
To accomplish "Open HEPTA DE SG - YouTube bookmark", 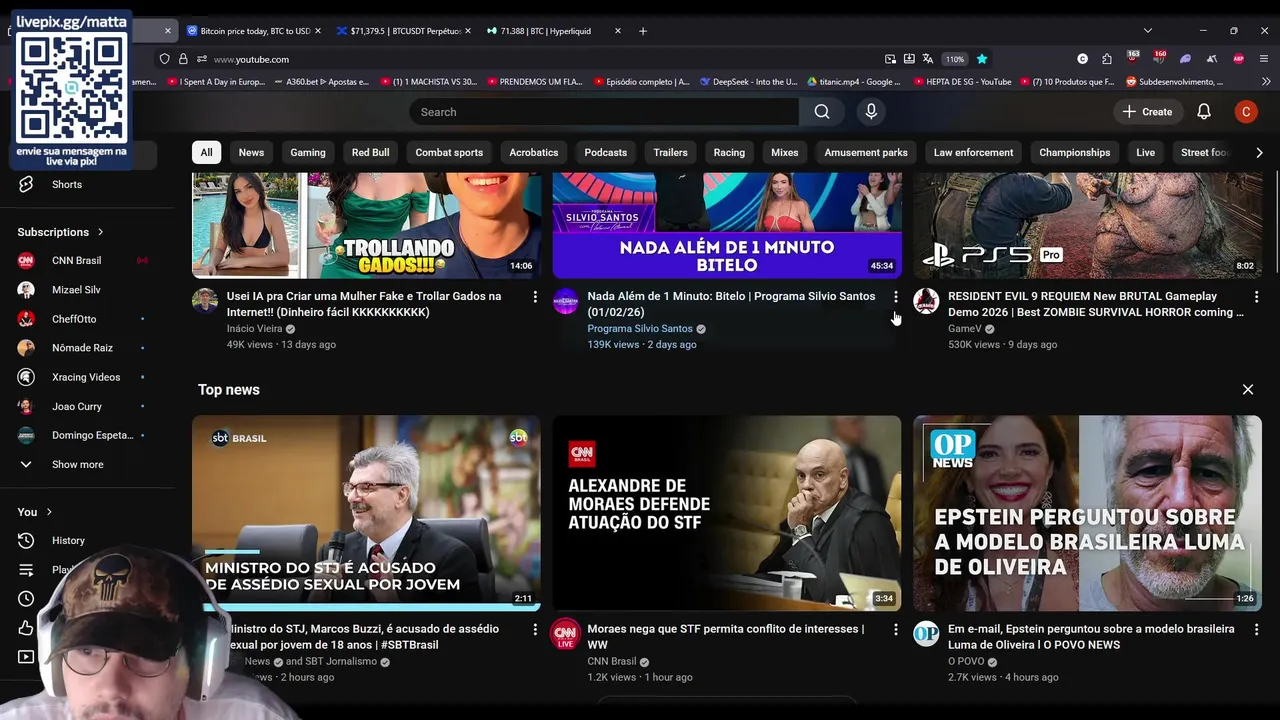I will coord(962,82).
